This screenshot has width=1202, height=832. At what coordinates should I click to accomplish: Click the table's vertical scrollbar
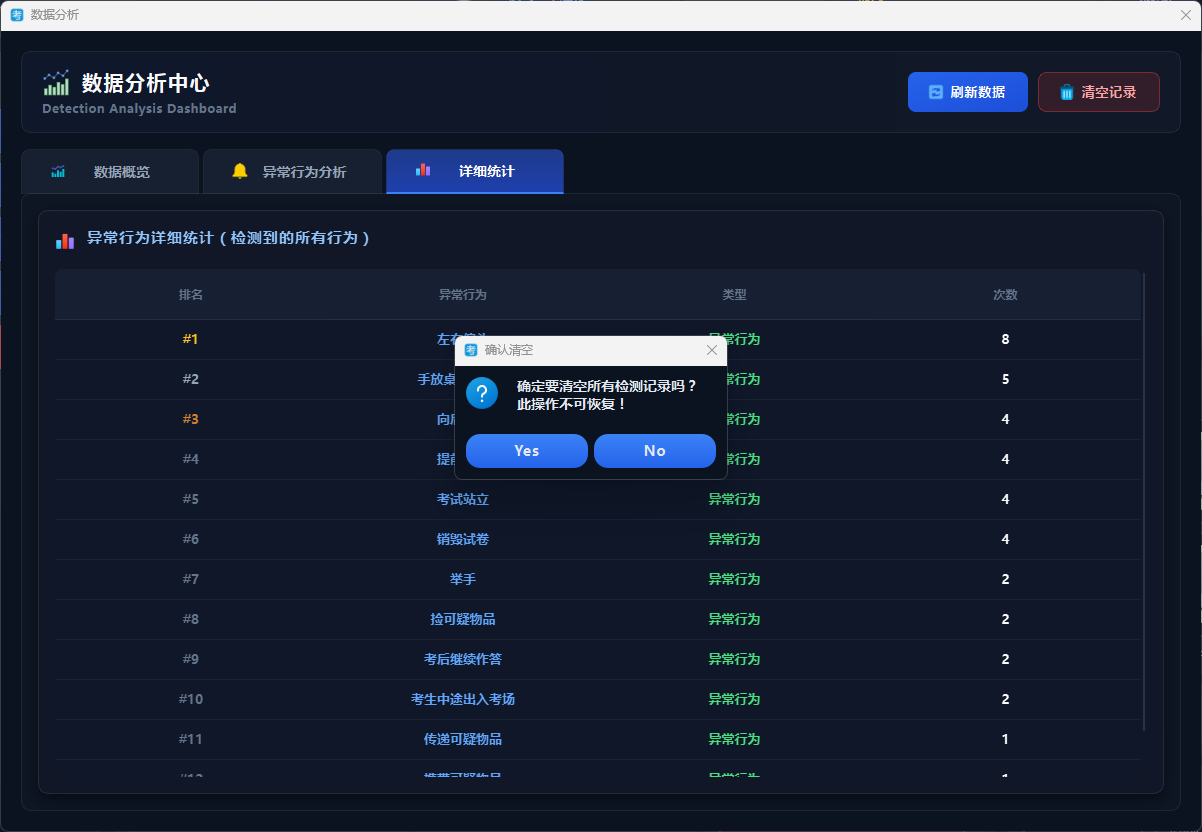click(x=1144, y=500)
